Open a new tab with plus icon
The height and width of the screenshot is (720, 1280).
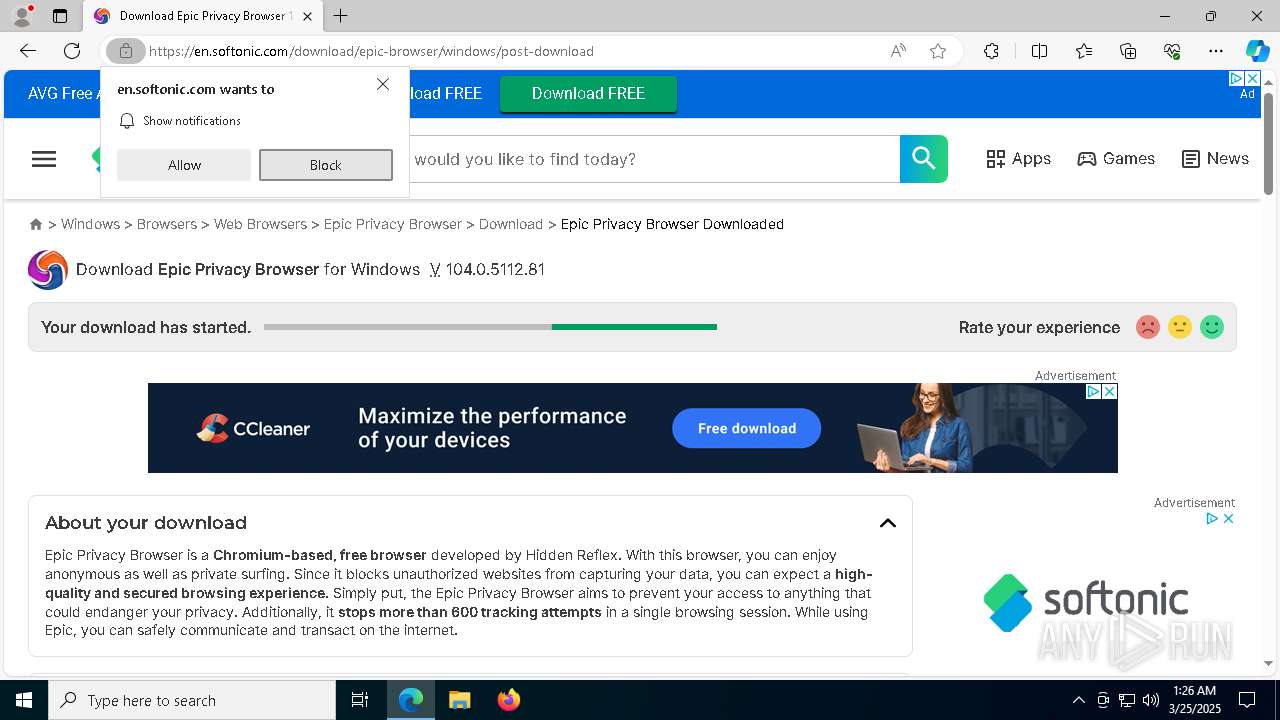341,16
